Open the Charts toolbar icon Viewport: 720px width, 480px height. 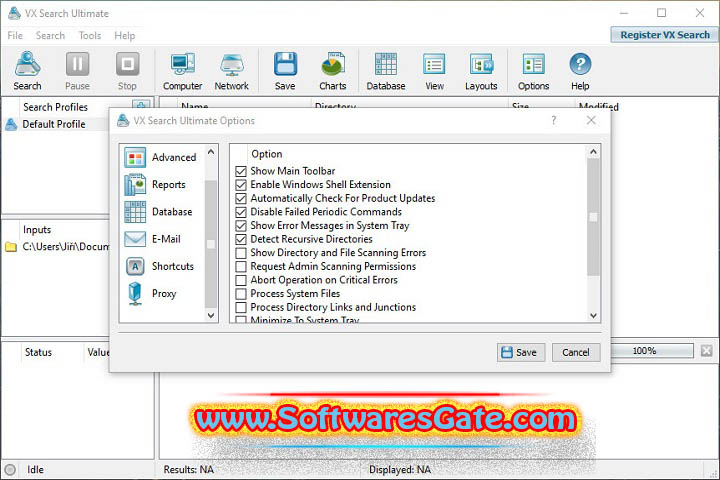tap(333, 70)
